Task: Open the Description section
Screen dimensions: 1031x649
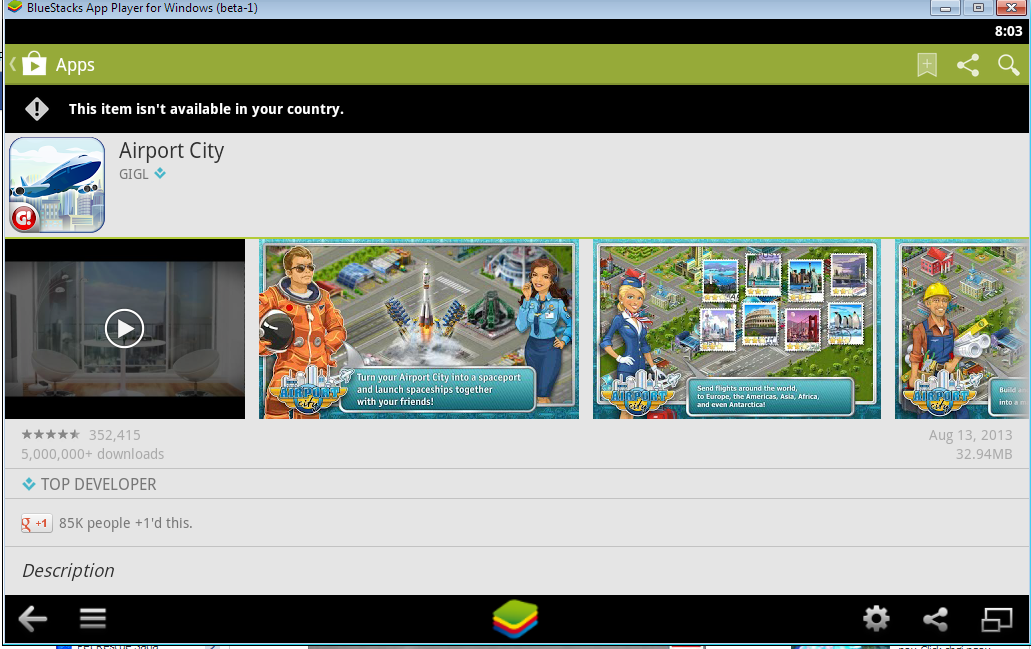Action: pos(68,570)
